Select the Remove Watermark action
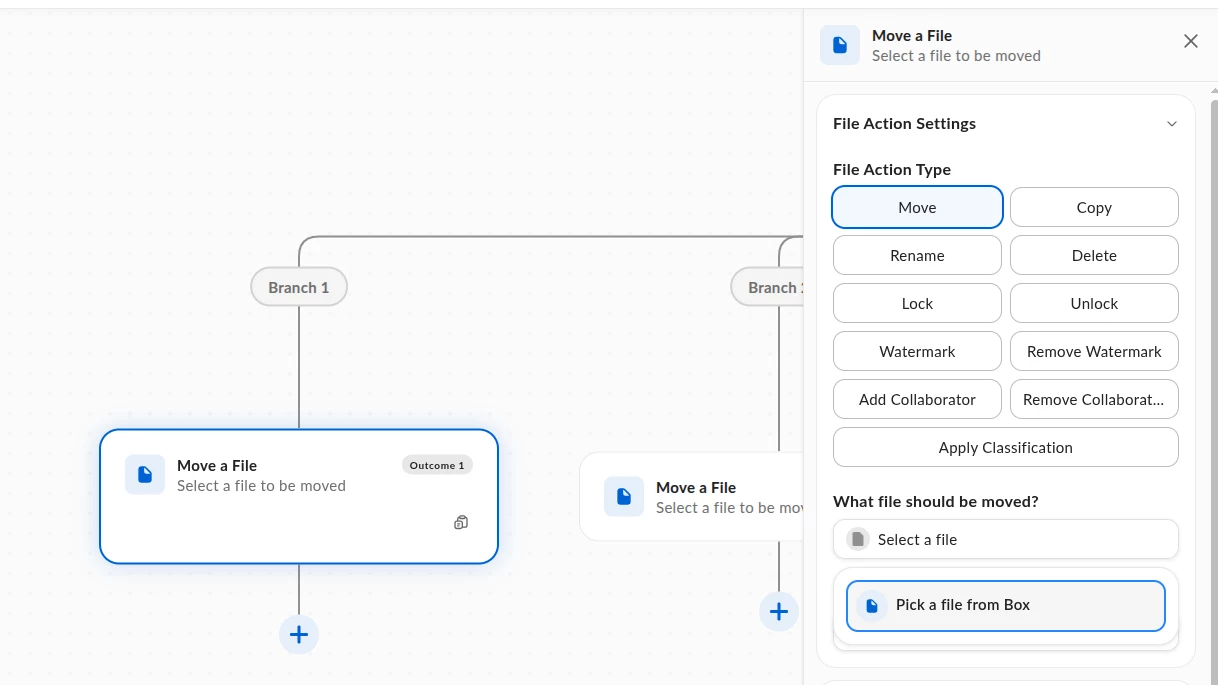1218x685 pixels. pos(1094,351)
